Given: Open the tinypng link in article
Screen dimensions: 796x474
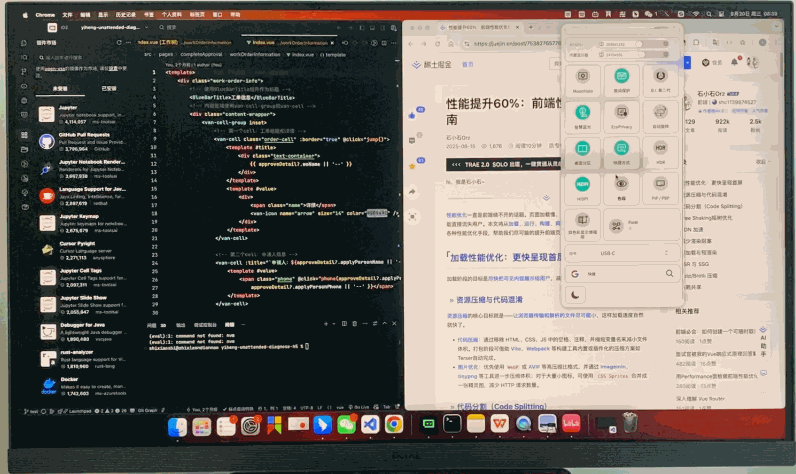Looking at the screenshot, I should click(x=467, y=376).
